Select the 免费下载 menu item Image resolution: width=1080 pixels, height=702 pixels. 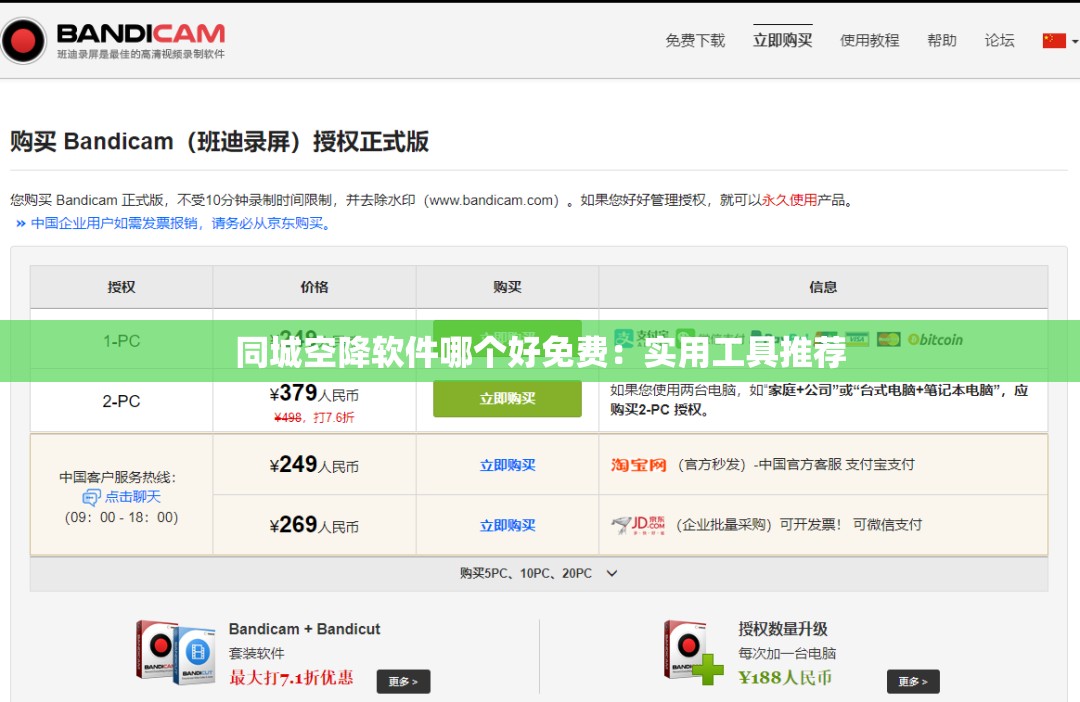694,41
